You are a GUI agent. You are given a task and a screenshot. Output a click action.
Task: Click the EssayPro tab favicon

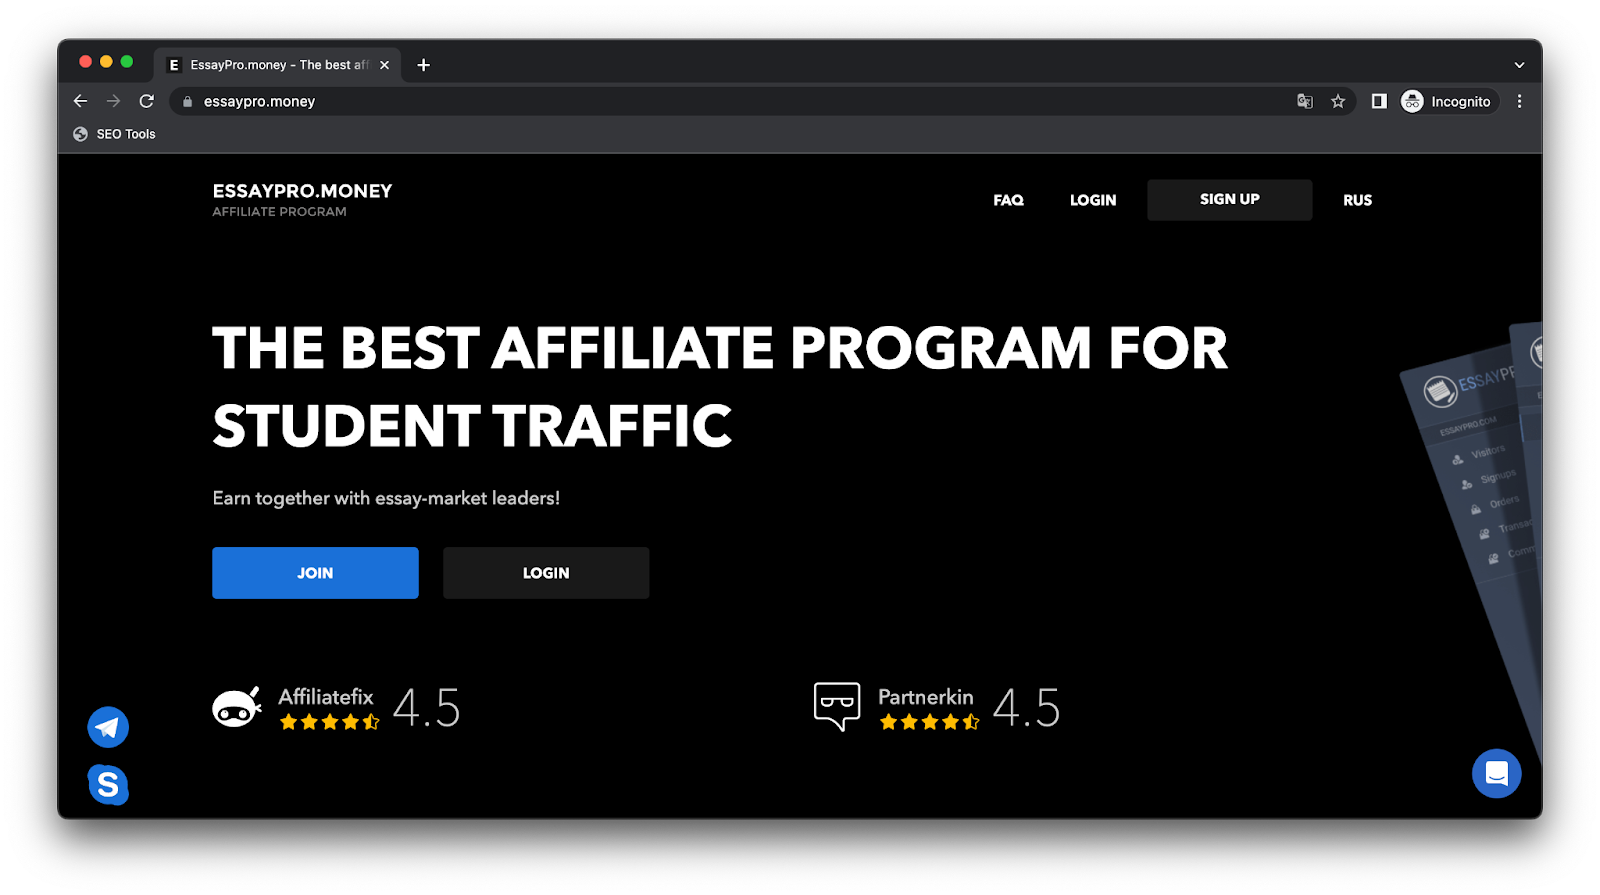174,65
